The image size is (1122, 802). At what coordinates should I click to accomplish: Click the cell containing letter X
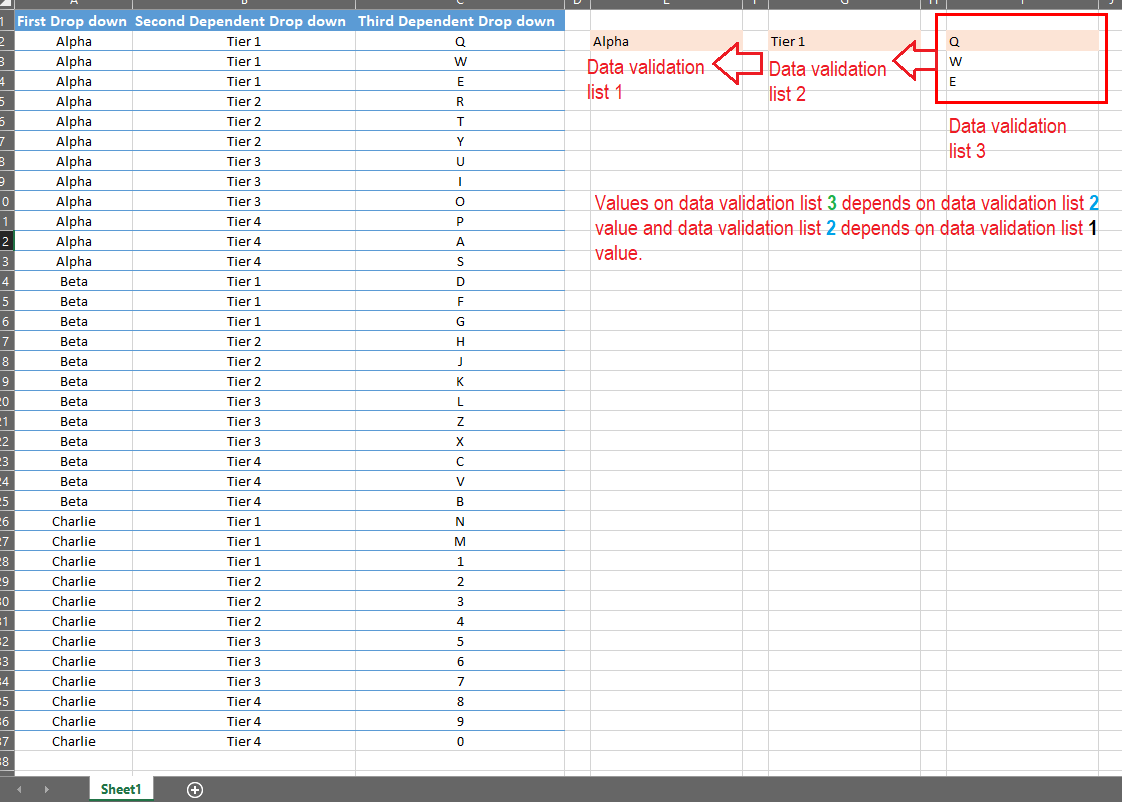pyautogui.click(x=460, y=442)
